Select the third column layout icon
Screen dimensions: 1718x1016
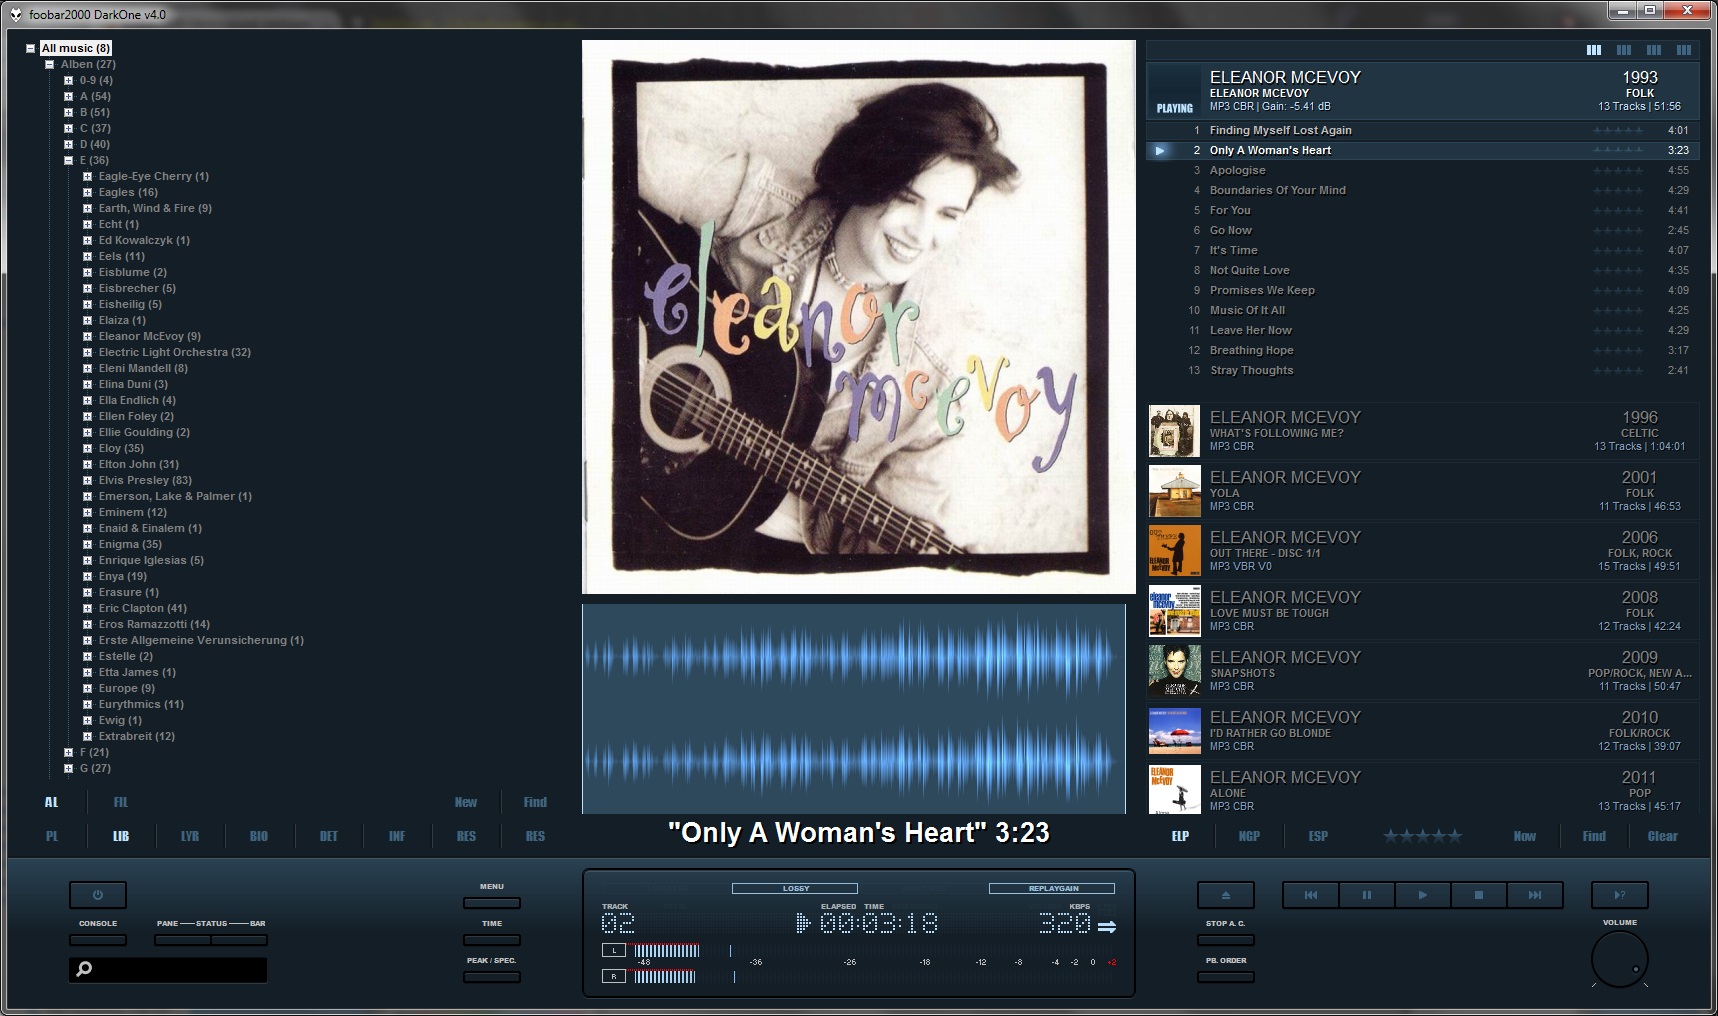click(1654, 50)
